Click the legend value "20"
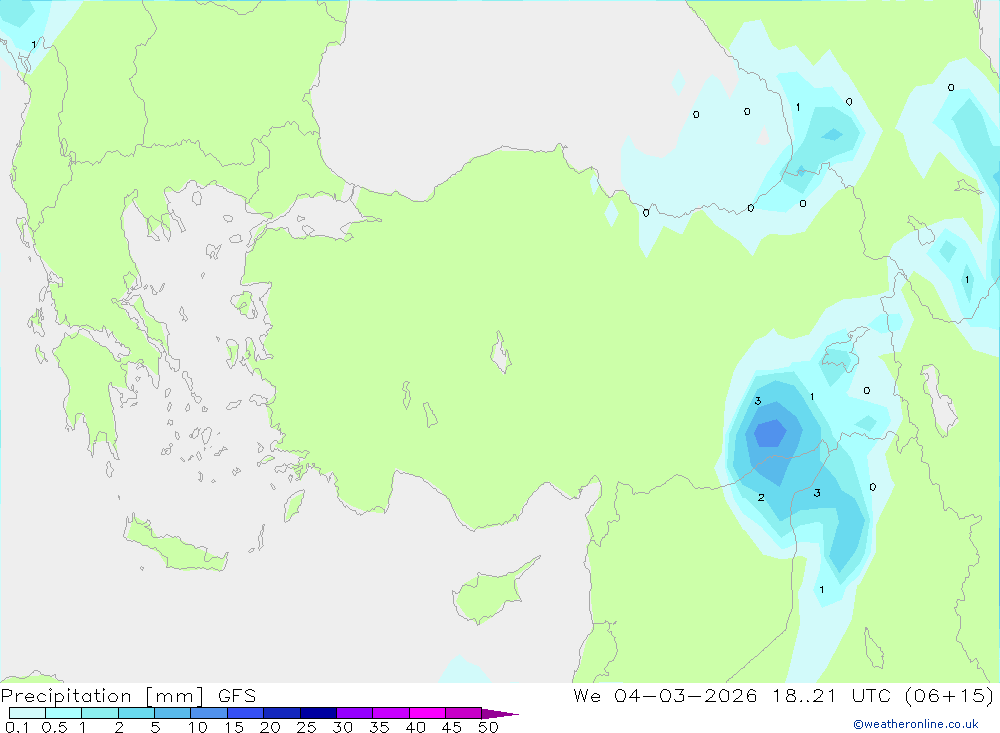Viewport: 1000px width, 733px height. (x=270, y=727)
